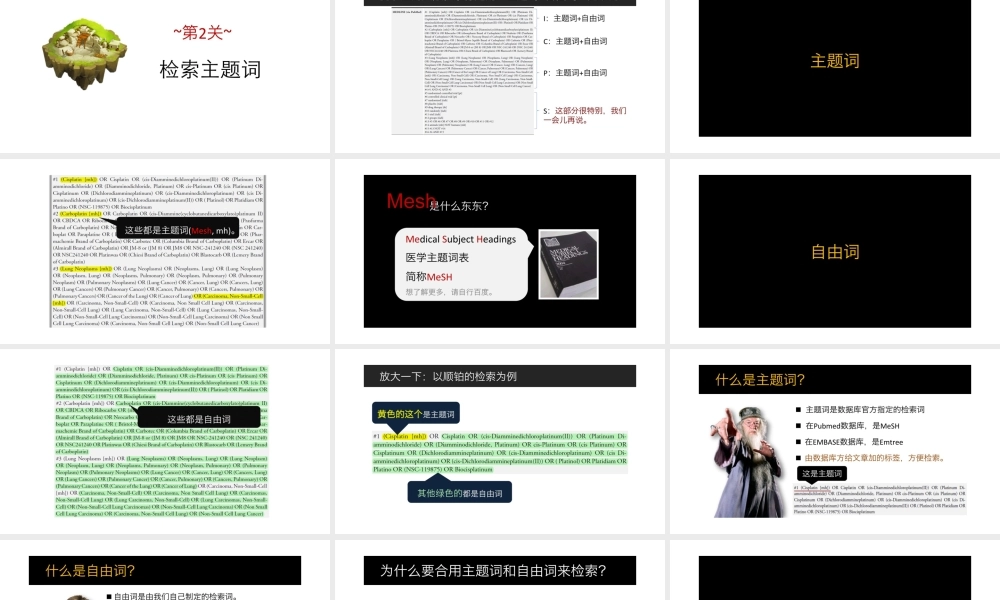1000x600 pixels.
Task: Open the slide listing I, C, P, S items
Action: click(500, 68)
